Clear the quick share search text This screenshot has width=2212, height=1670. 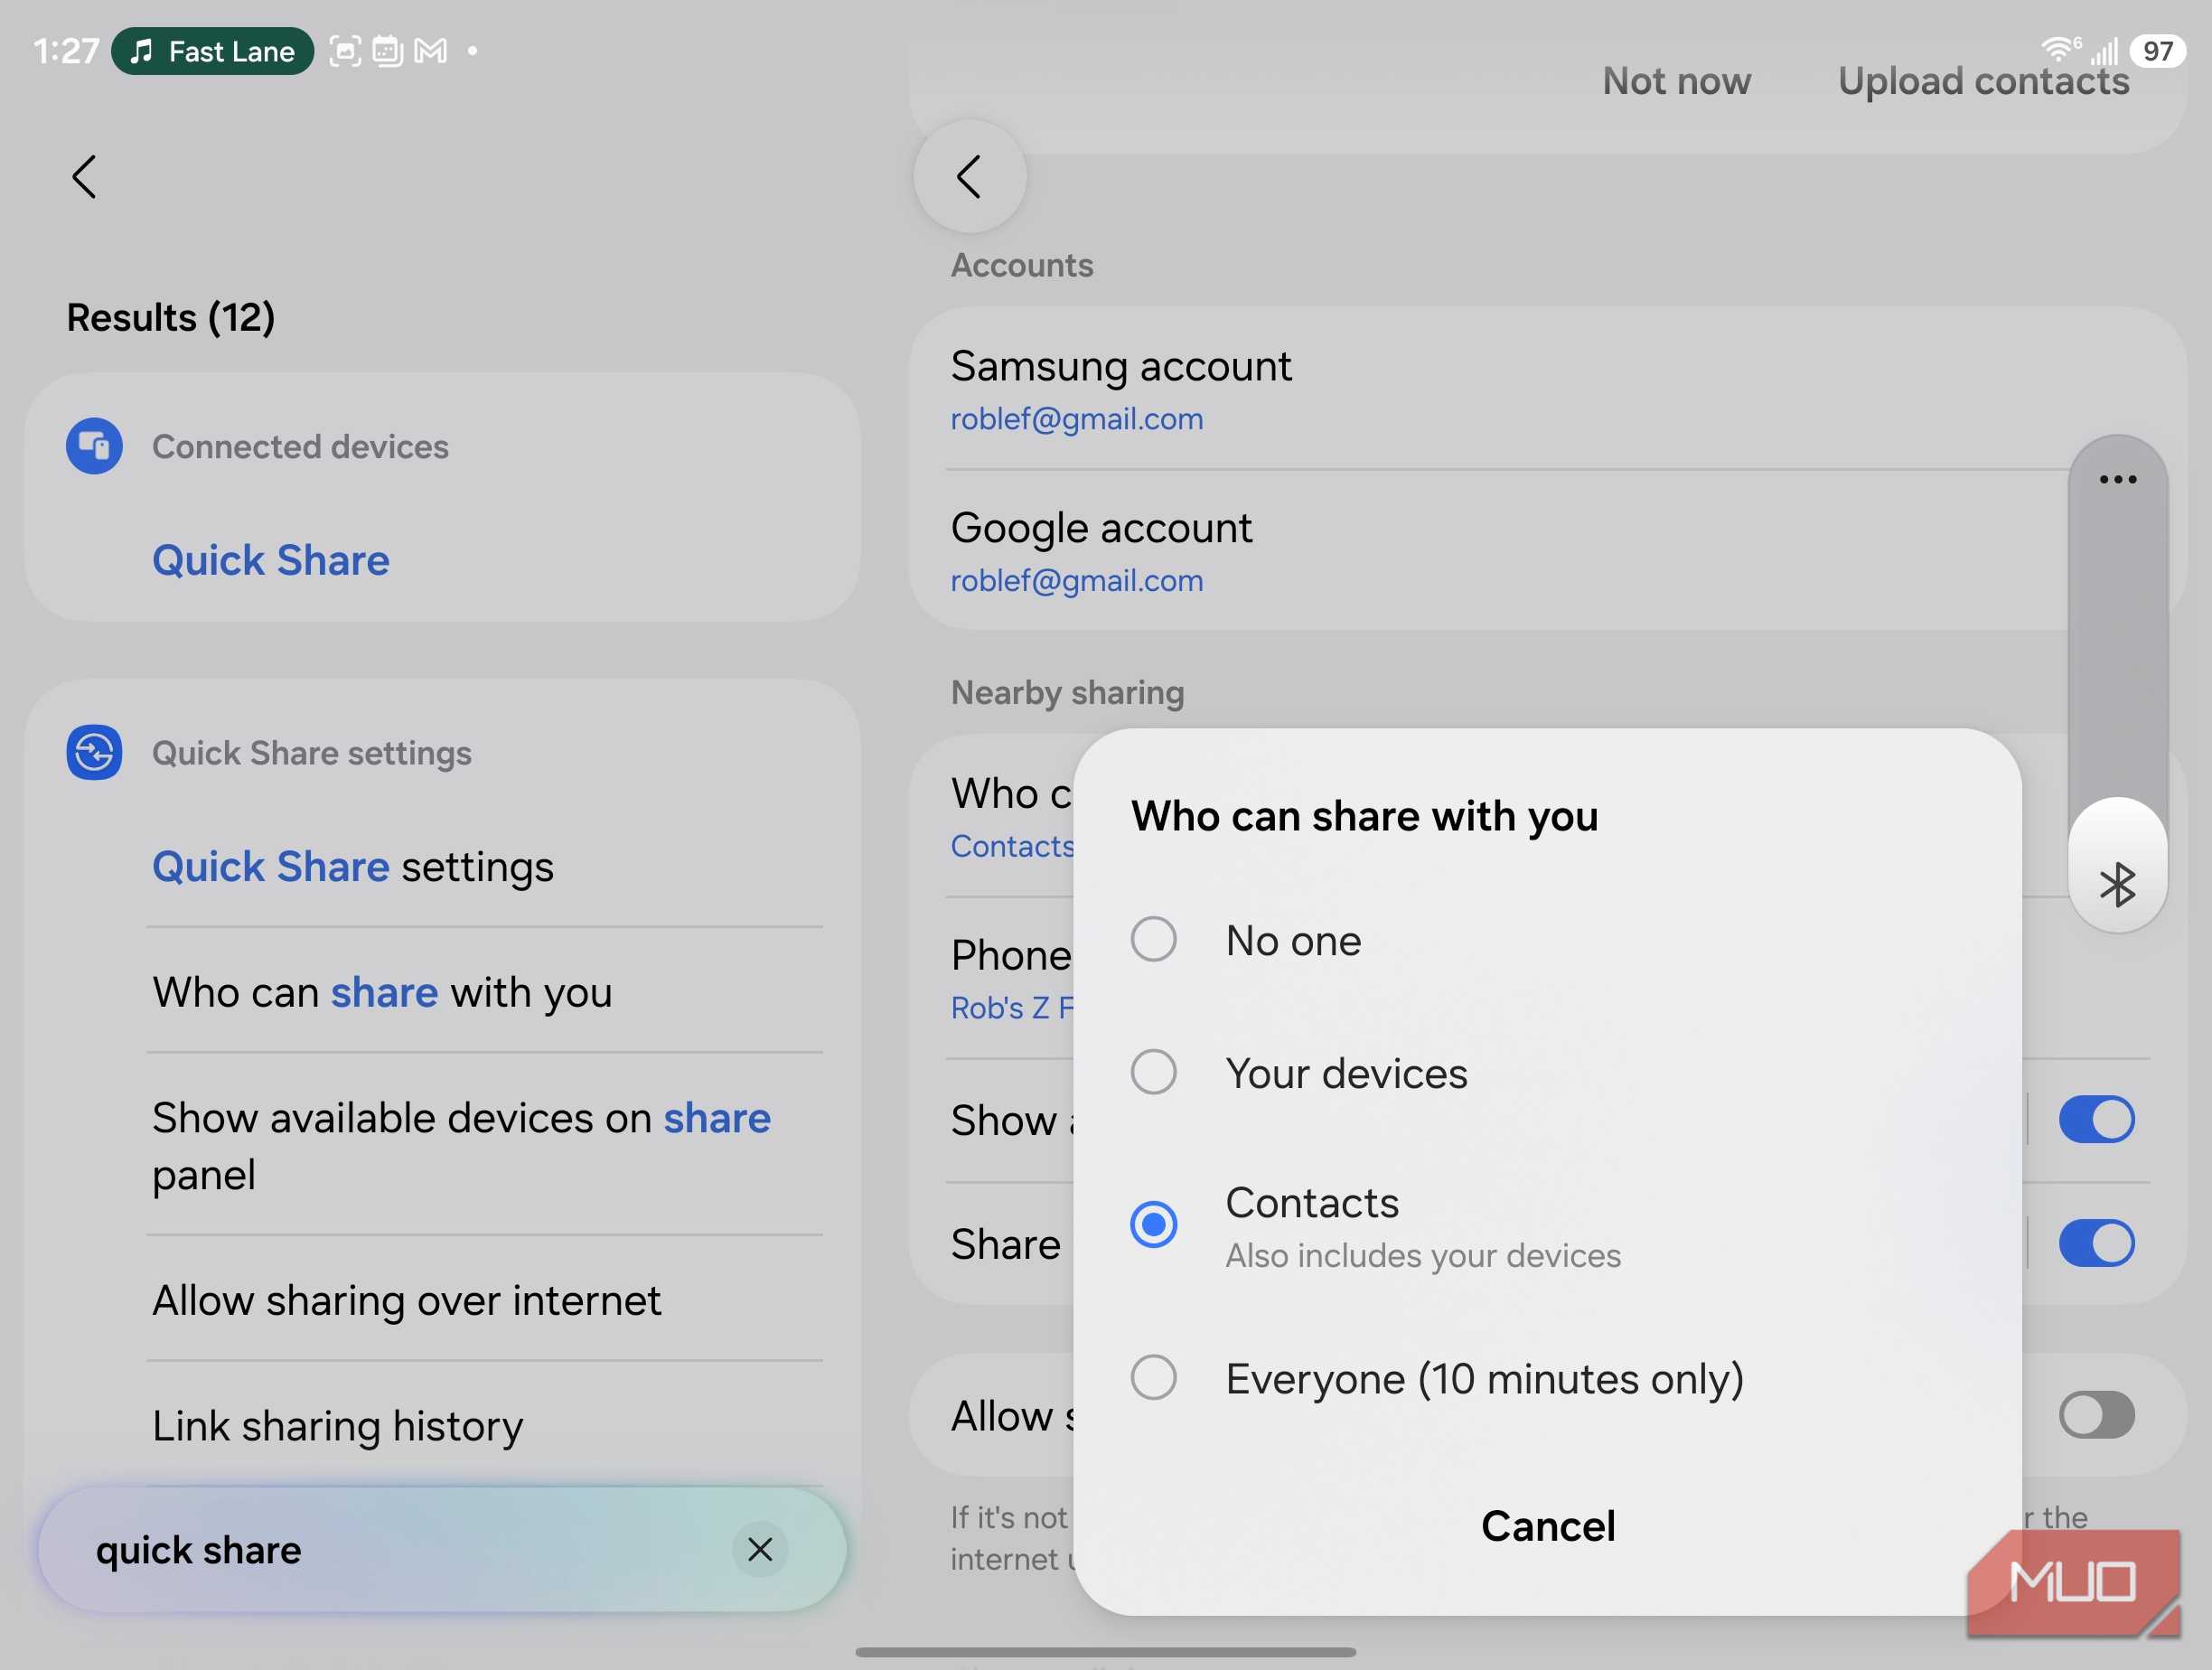coord(760,1549)
